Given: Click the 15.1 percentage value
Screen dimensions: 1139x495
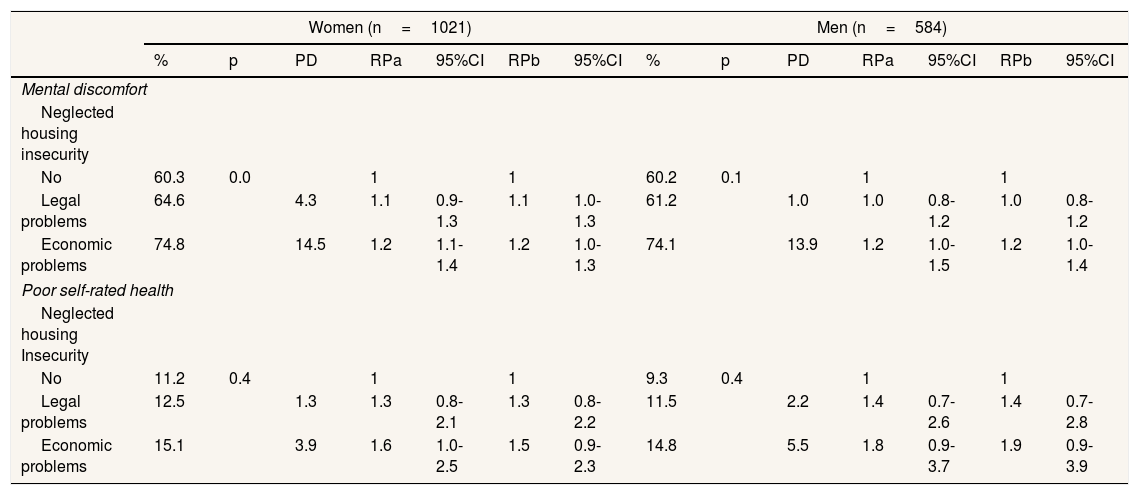Looking at the screenshot, I should (169, 445).
